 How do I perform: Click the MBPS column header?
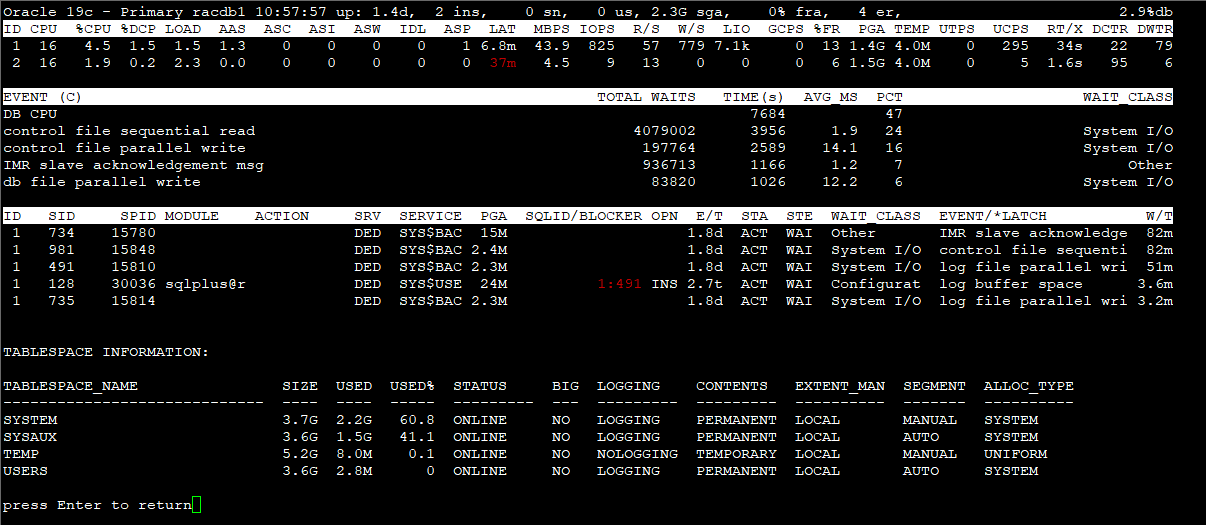(552, 29)
